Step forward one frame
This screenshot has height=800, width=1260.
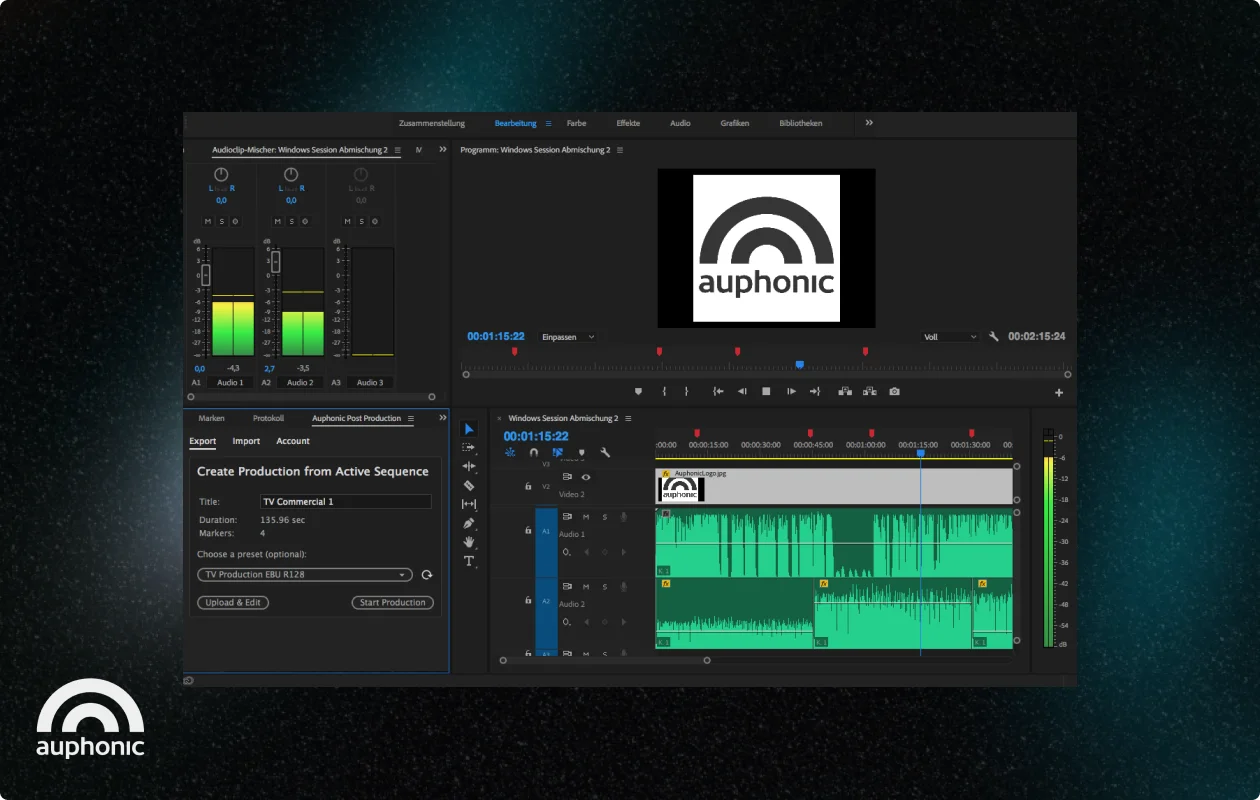(x=791, y=392)
